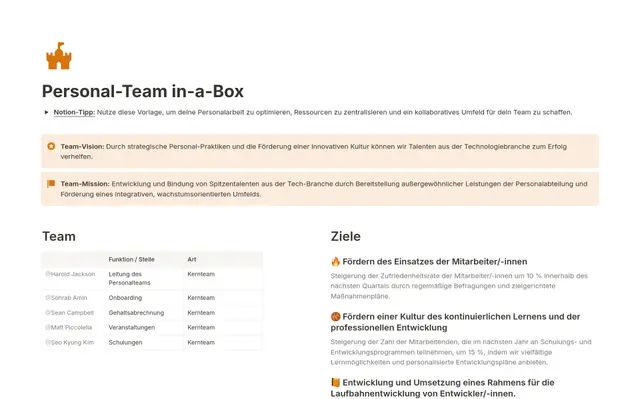
Task: Open the Sean Campbell person mention
Action: click(69, 313)
